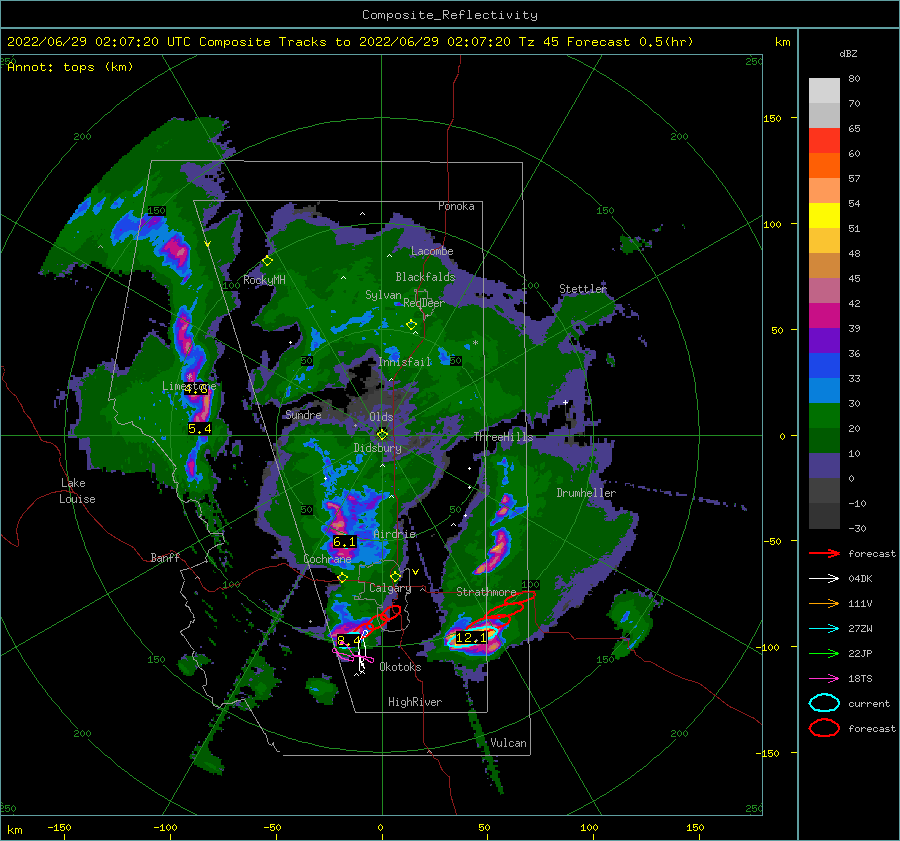Click the Sundre label
Screen dimensions: 900x841
click(x=303, y=414)
